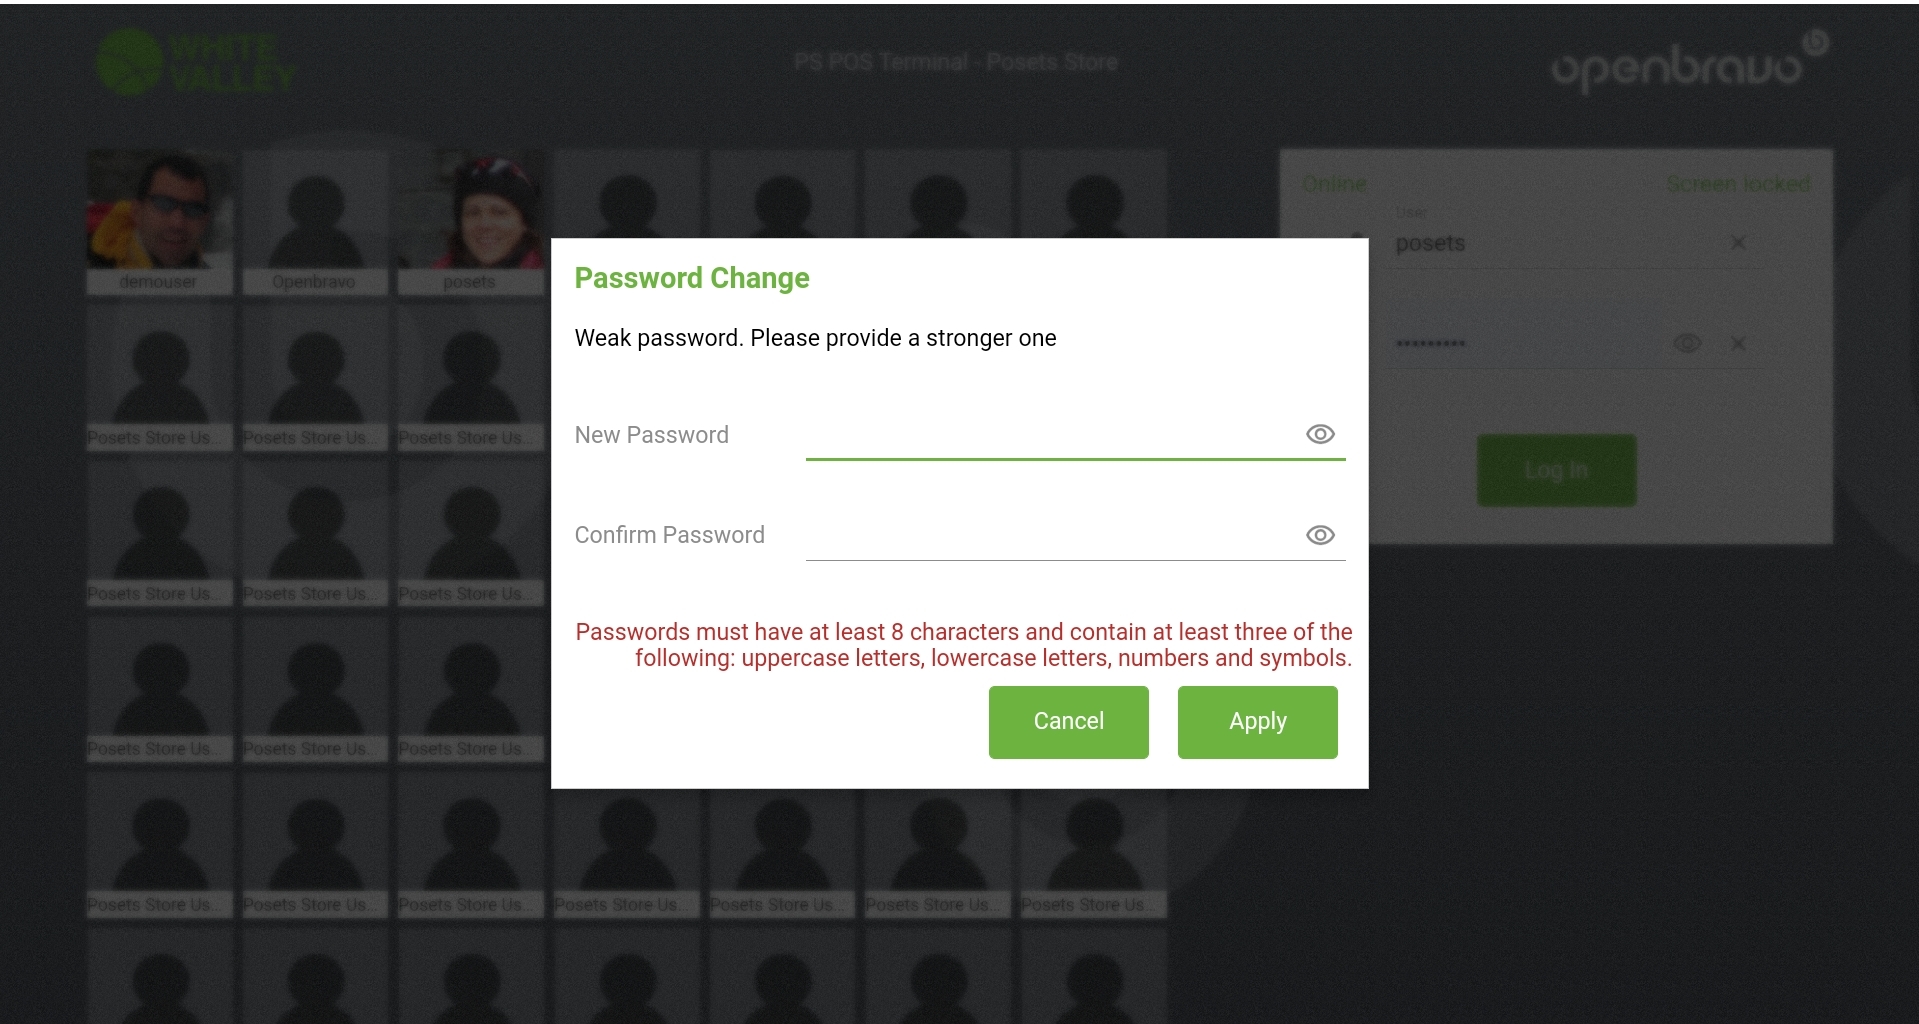The image size is (1919, 1024).
Task: Click the White Valley logo
Action: (197, 62)
